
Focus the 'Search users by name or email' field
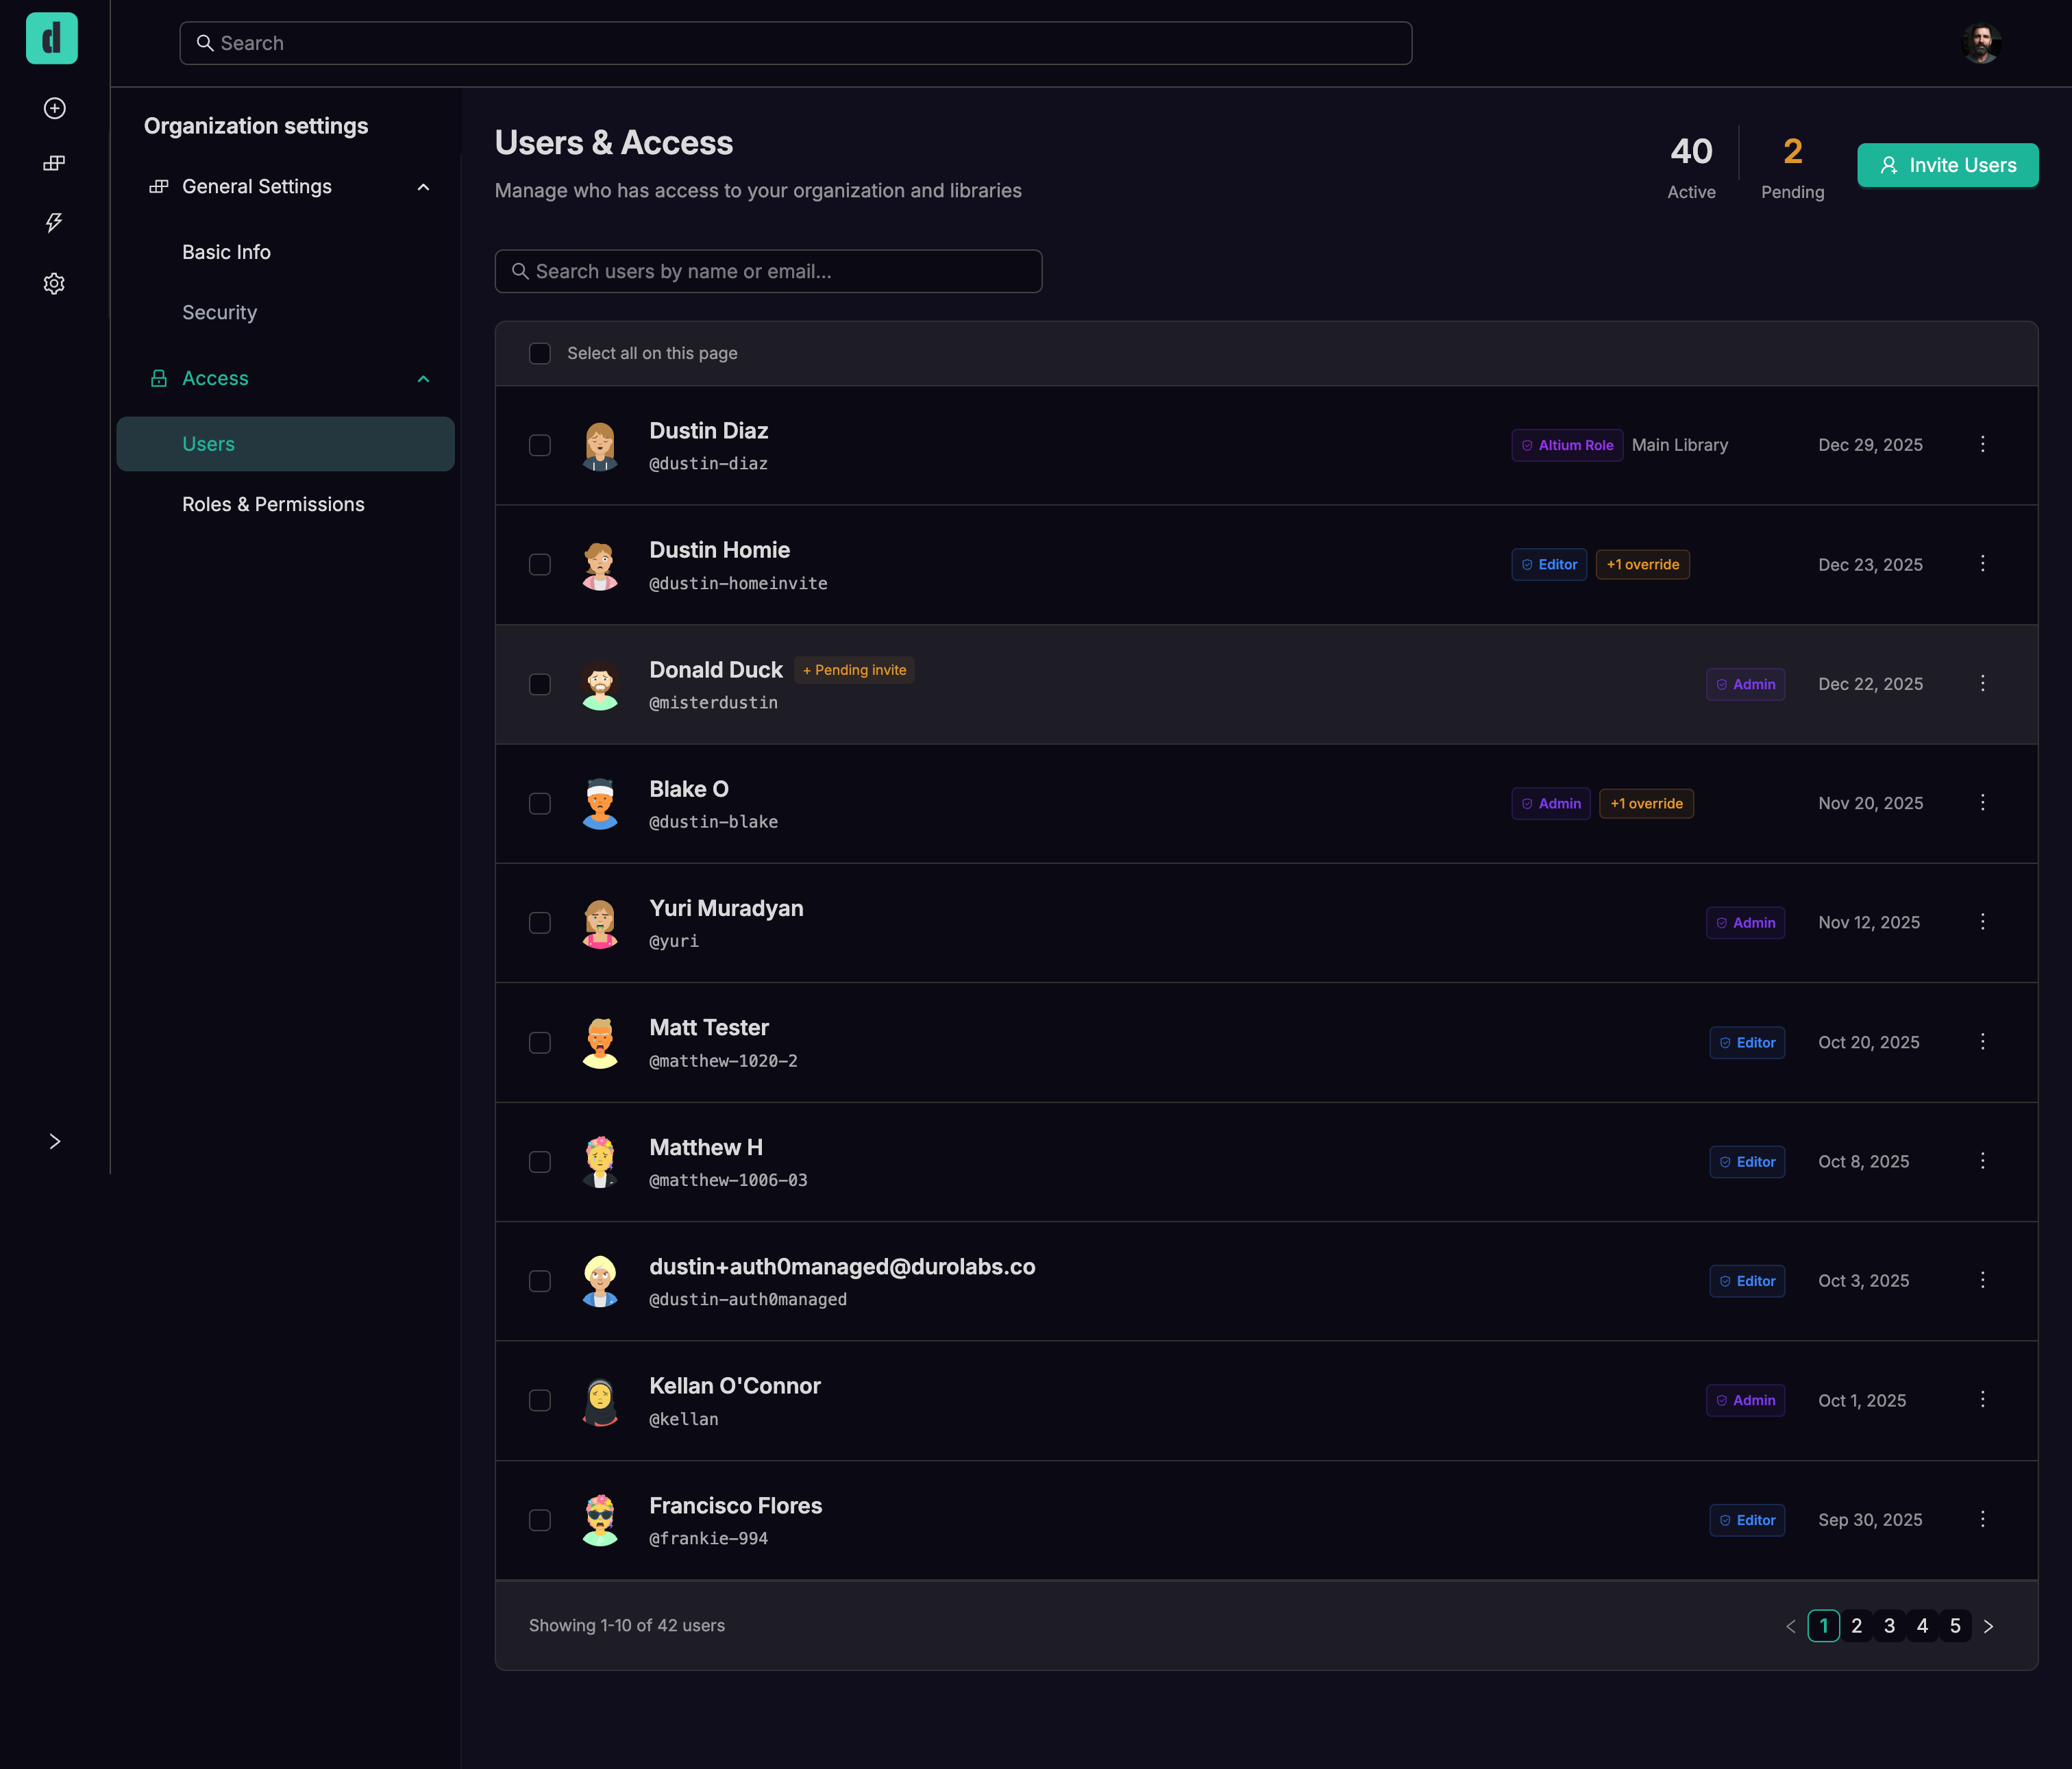pyautogui.click(x=768, y=271)
